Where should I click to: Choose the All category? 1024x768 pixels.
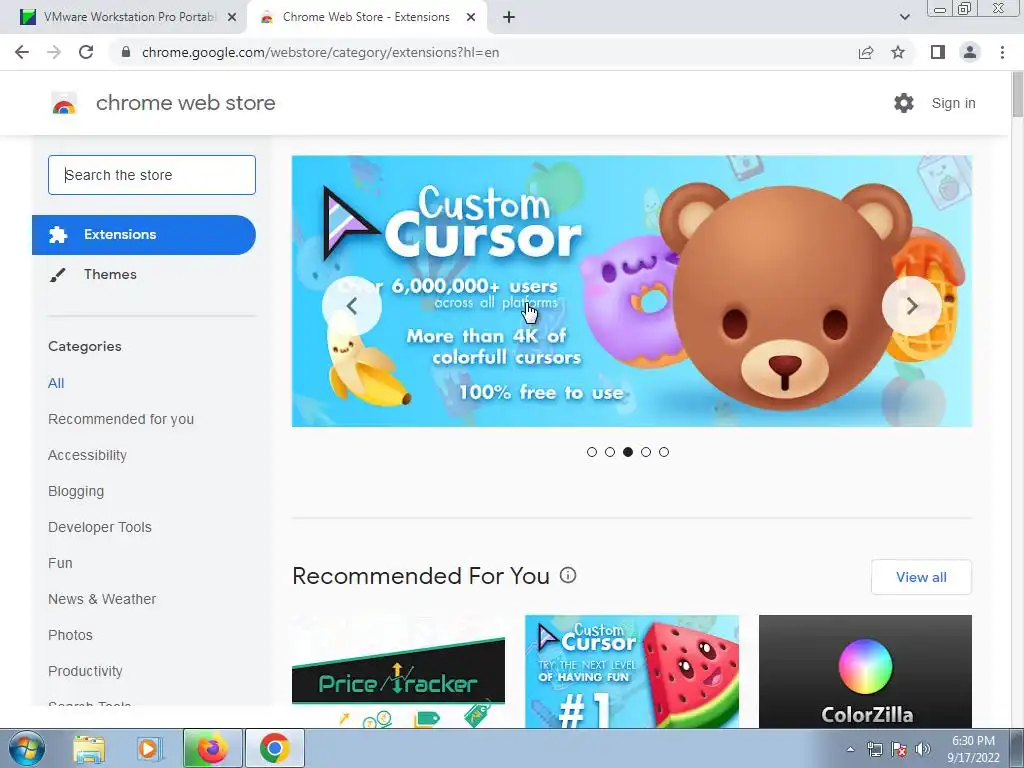(x=56, y=383)
